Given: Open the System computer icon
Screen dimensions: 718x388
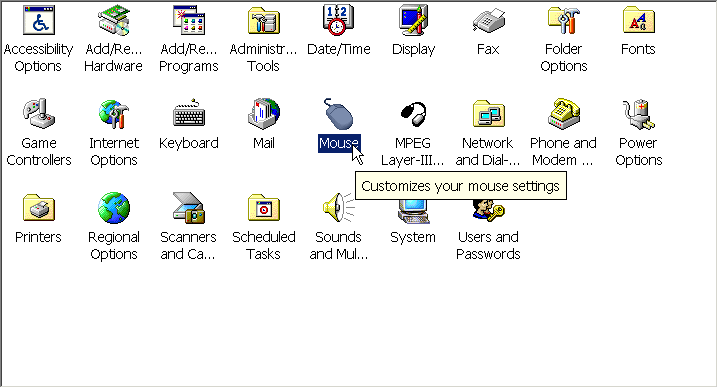Looking at the screenshot, I should coord(413,212).
